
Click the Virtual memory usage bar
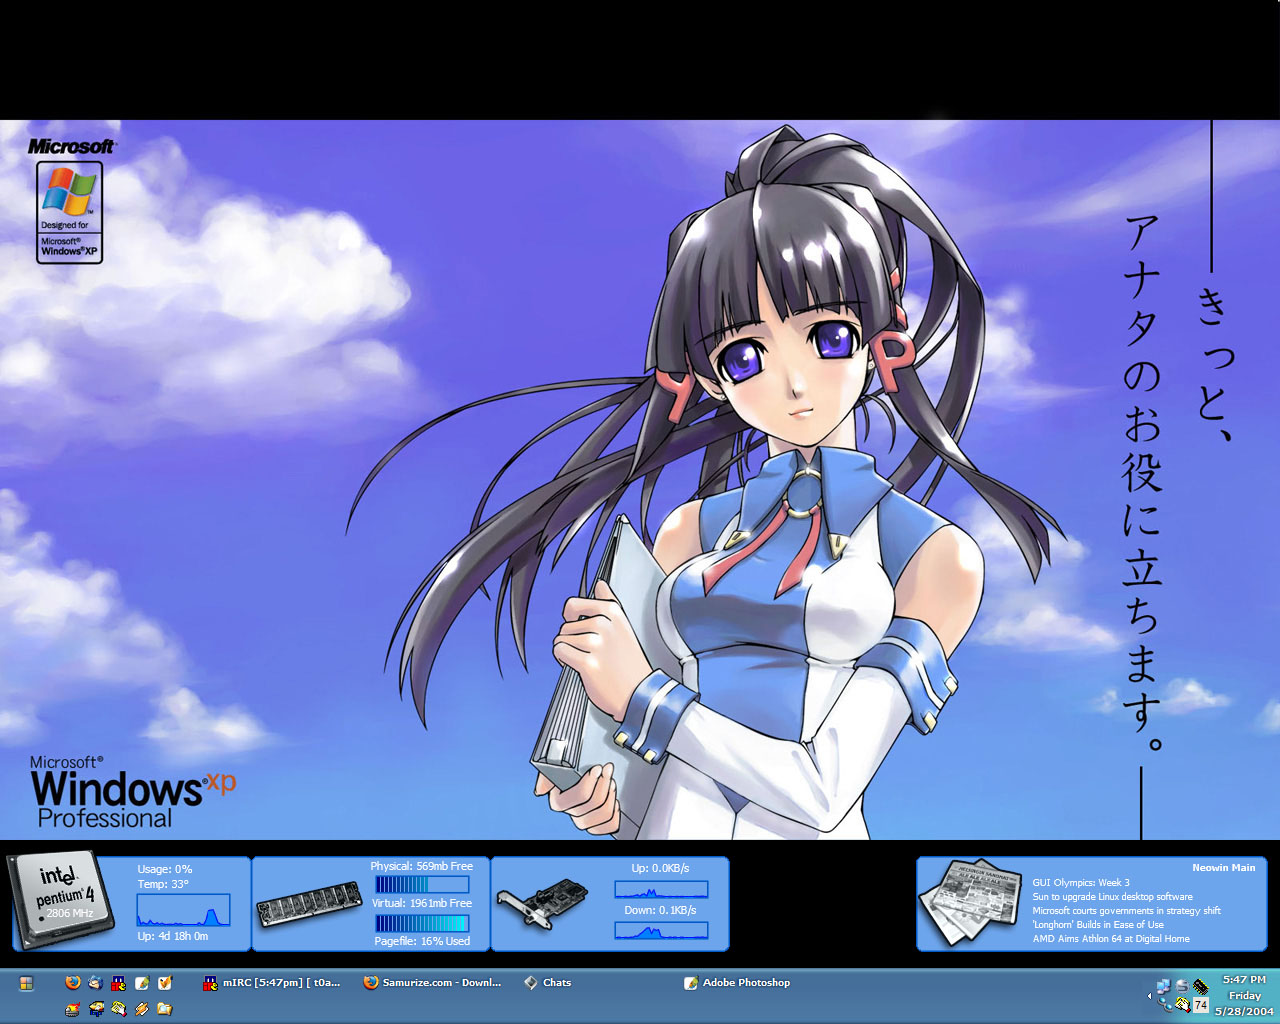point(422,923)
